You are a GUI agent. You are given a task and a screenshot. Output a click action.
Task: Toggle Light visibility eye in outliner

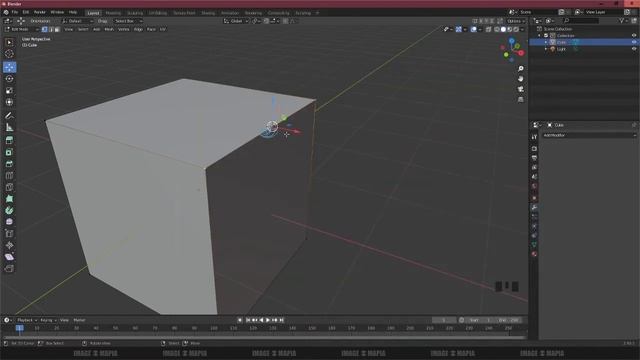pos(634,49)
